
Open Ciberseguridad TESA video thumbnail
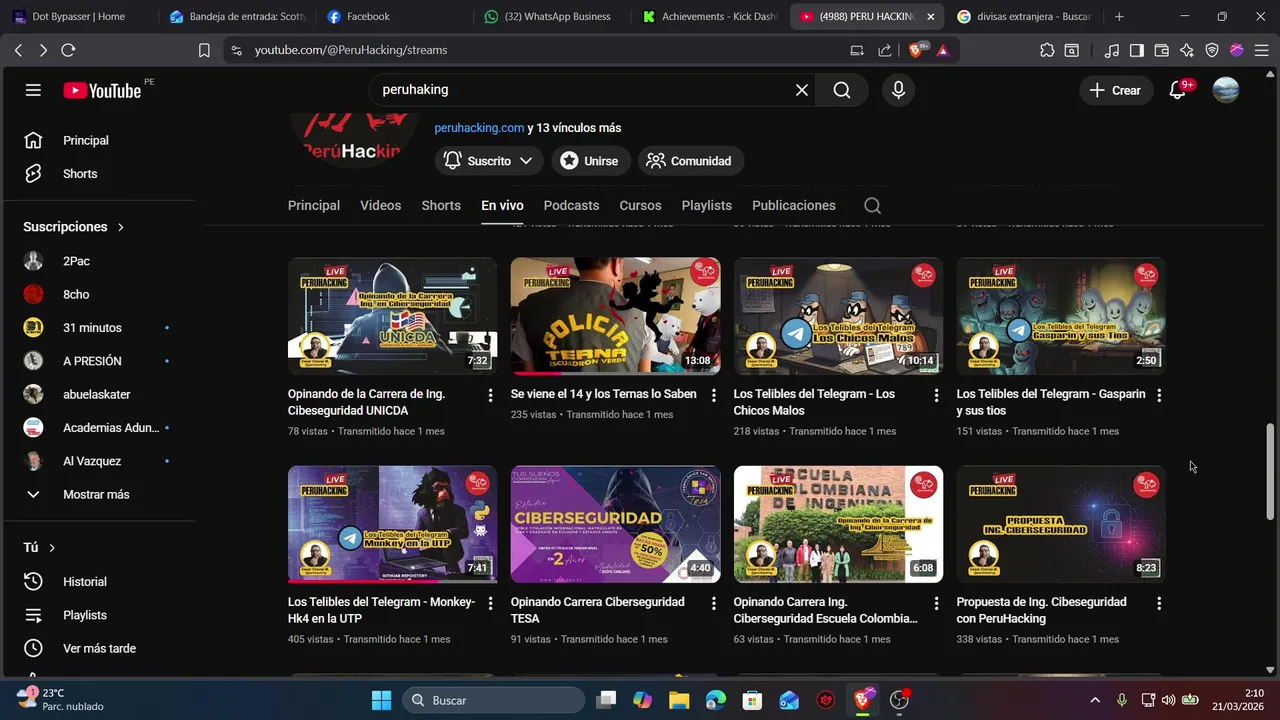(x=615, y=524)
